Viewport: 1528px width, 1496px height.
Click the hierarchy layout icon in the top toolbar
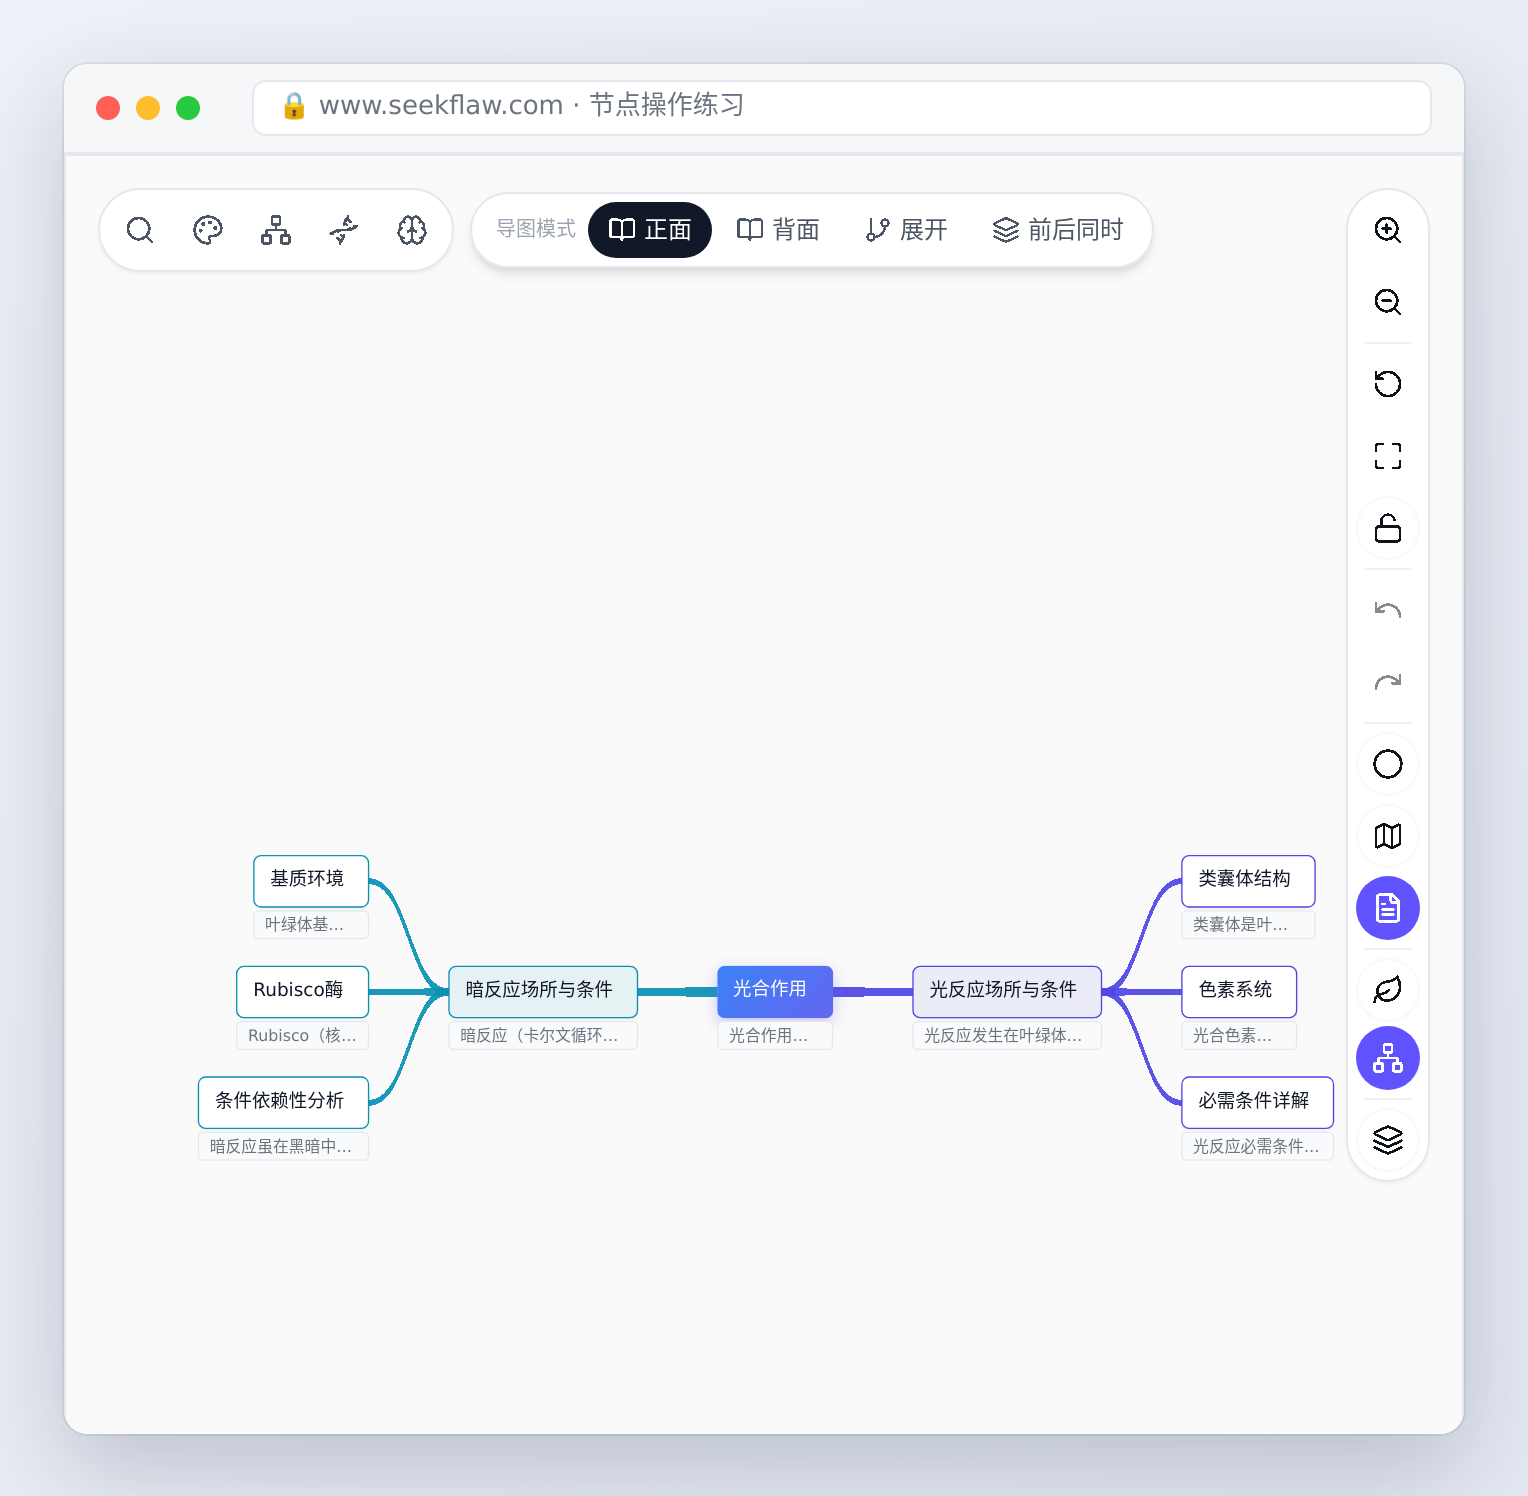276,230
